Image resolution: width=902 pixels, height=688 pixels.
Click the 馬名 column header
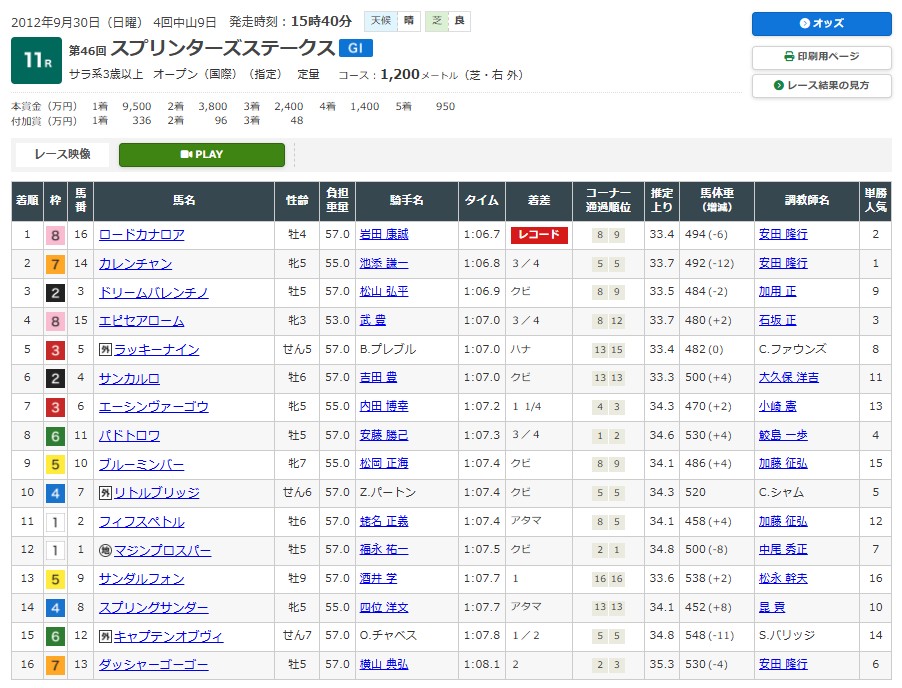pos(183,200)
